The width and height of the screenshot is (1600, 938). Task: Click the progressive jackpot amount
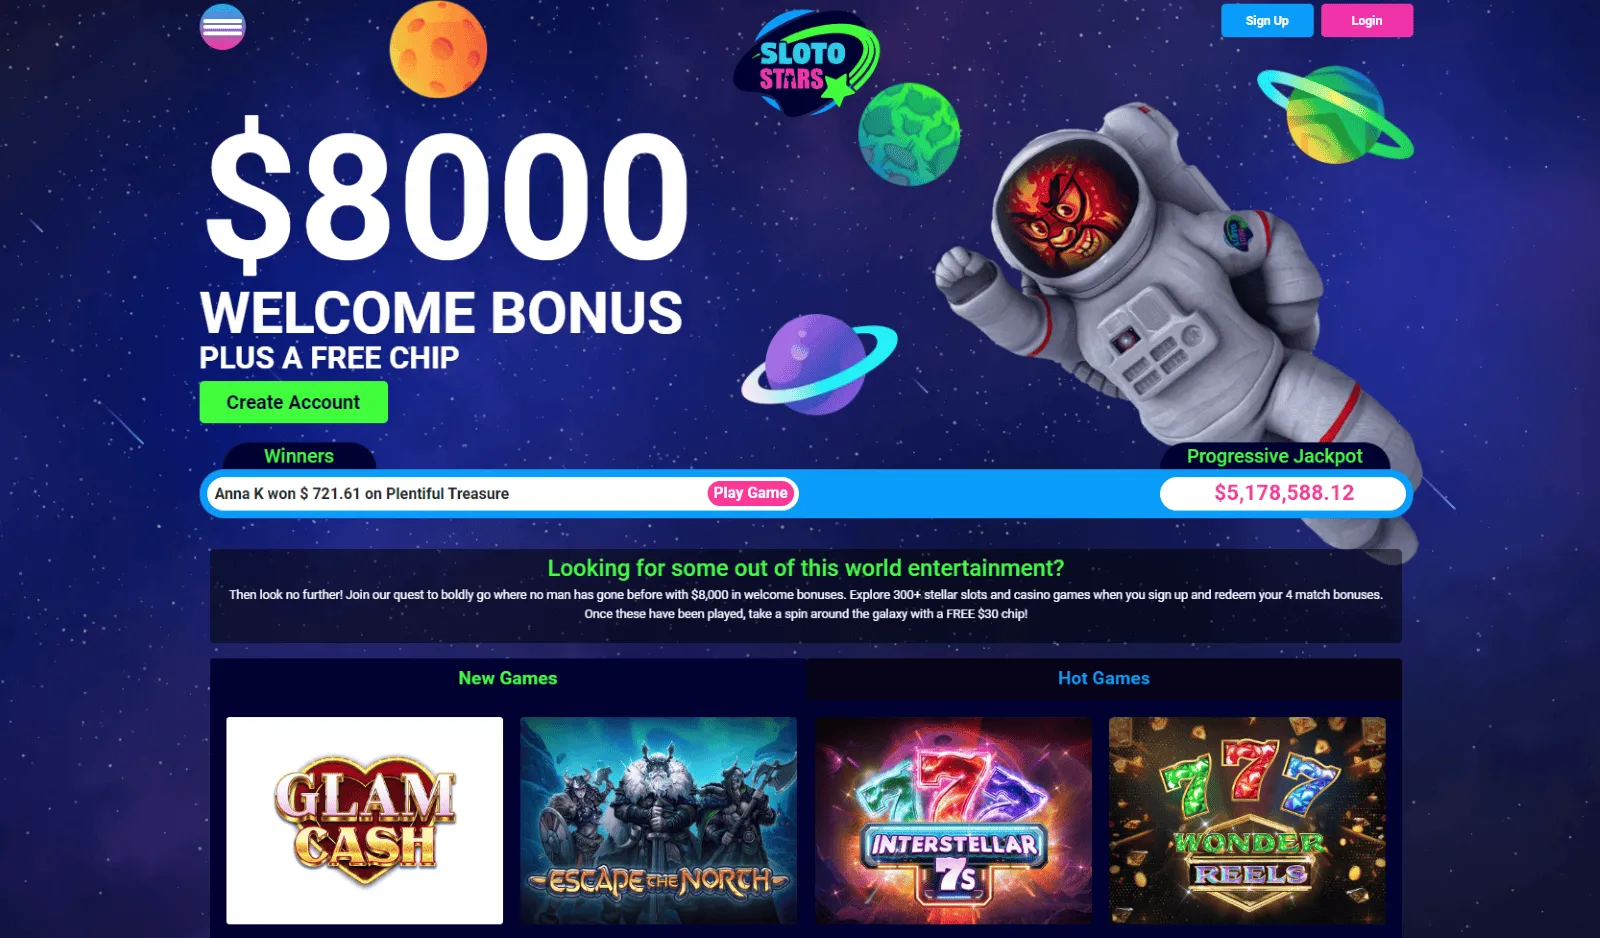pos(1284,493)
